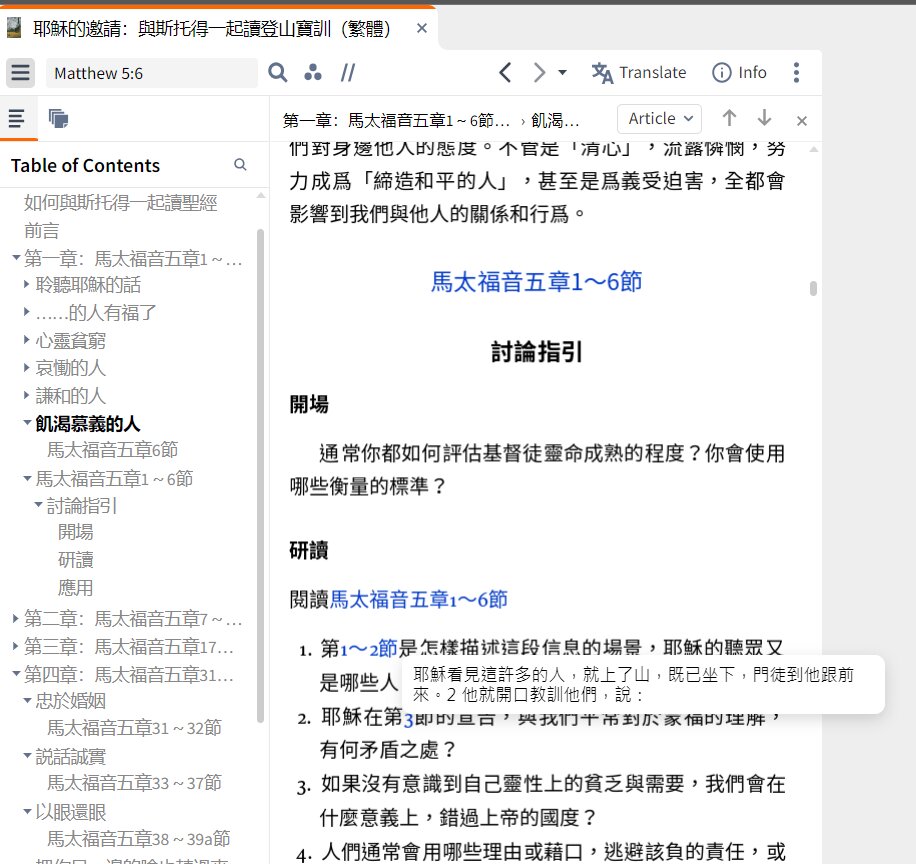916x864 pixels.
Task: Open 前言 from the contents list
Action: click(x=41, y=231)
